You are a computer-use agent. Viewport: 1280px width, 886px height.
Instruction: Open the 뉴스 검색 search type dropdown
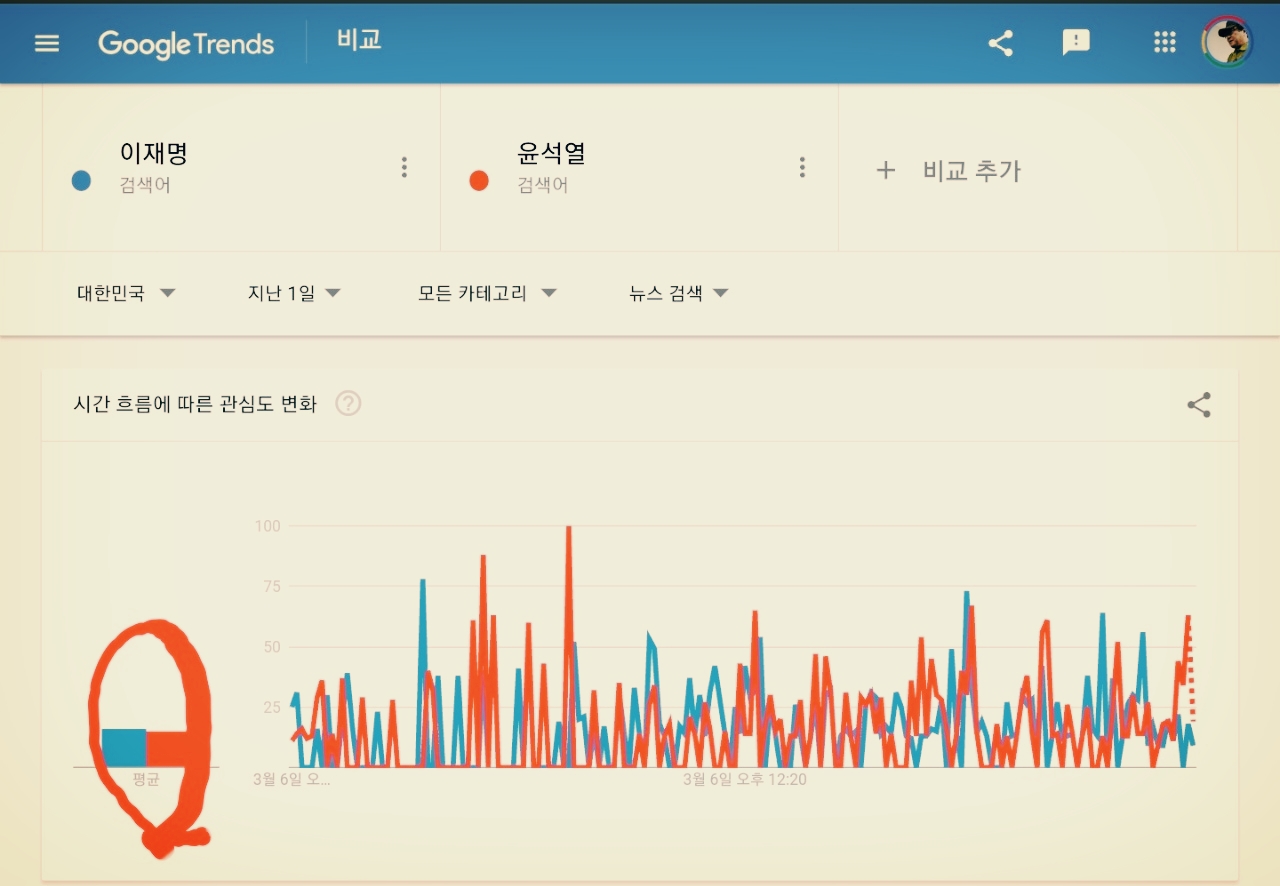[679, 293]
